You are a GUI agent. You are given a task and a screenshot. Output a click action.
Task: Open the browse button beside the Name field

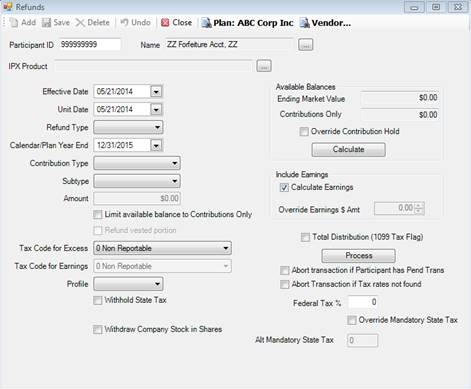[305, 45]
